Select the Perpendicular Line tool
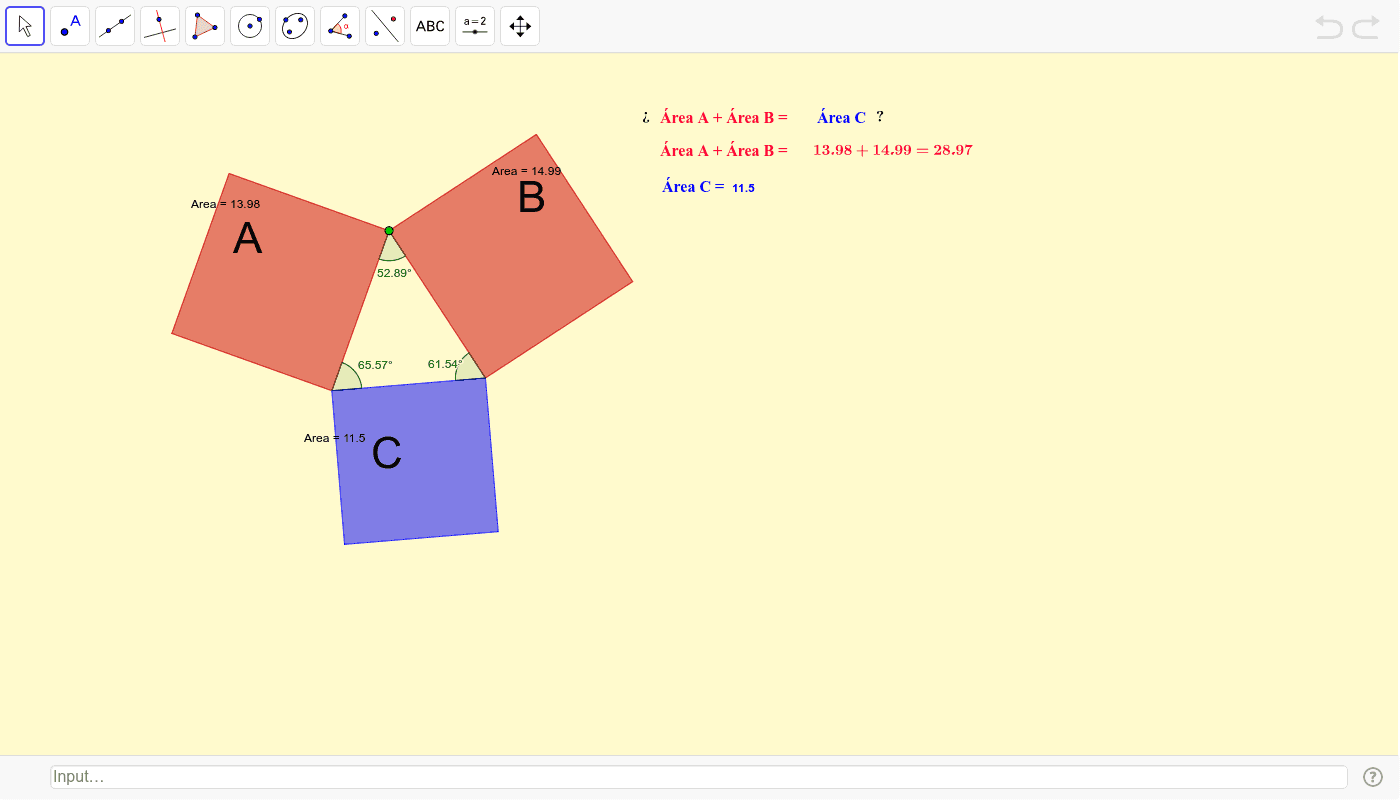Image resolution: width=1400 pixels, height=800 pixels. pos(160,26)
